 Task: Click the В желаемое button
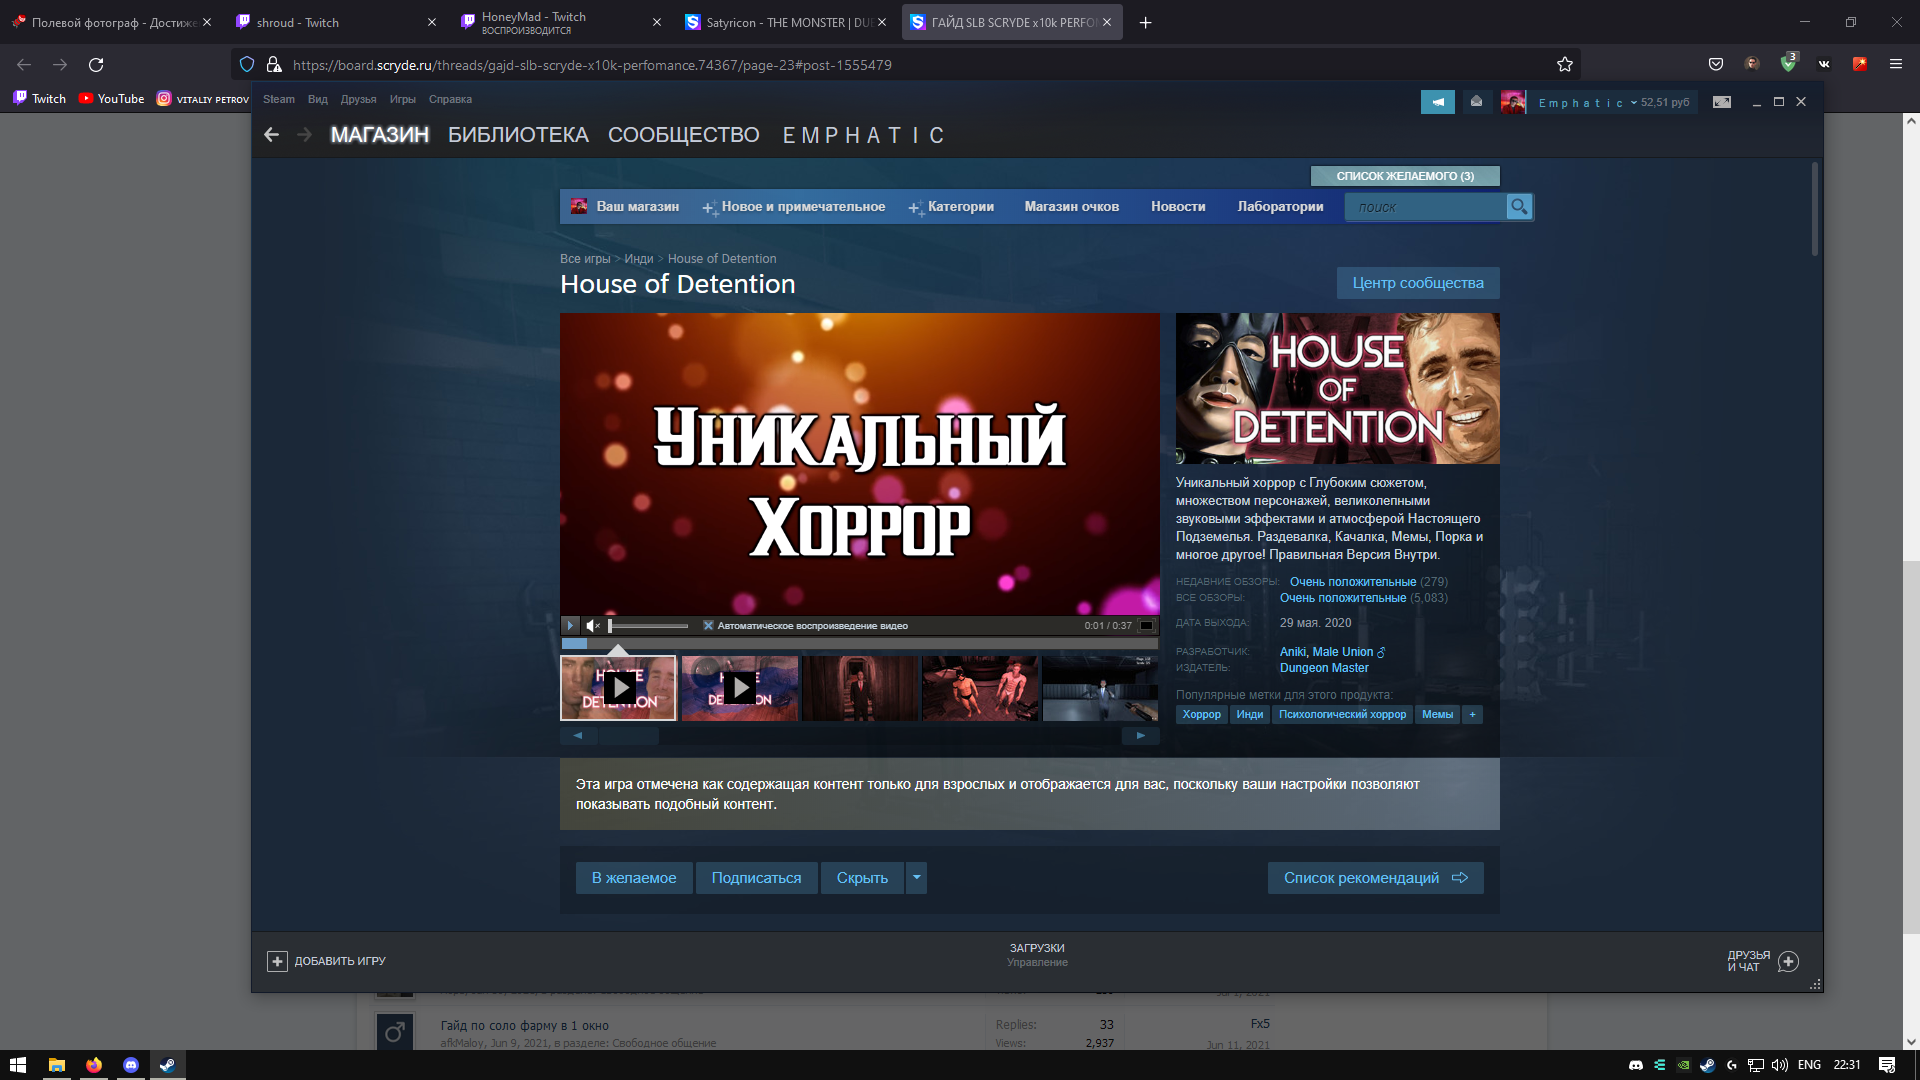(633, 878)
